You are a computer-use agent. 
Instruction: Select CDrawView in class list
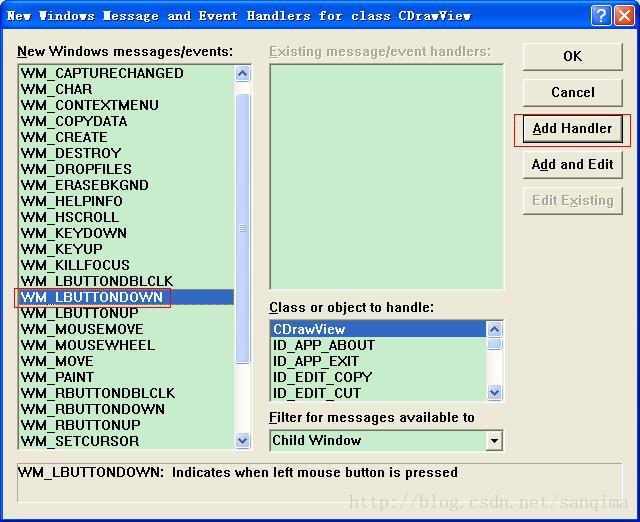pos(378,329)
